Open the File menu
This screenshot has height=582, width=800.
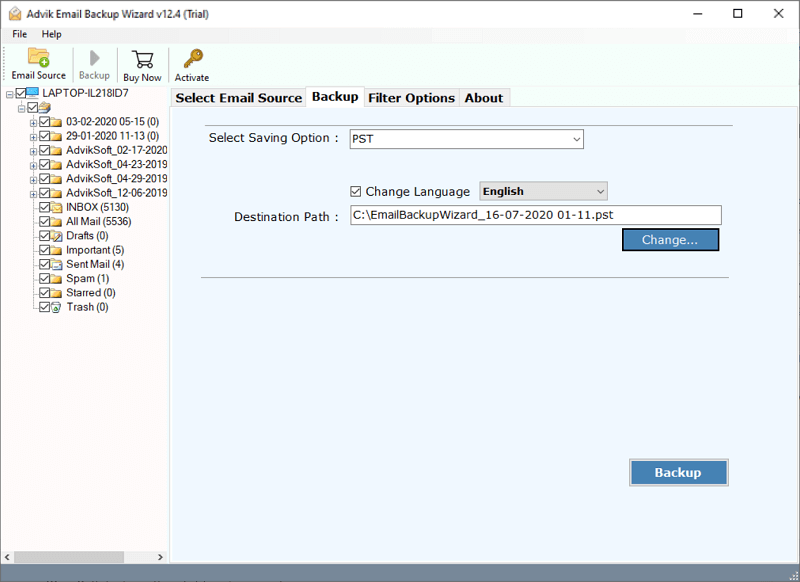[19, 34]
